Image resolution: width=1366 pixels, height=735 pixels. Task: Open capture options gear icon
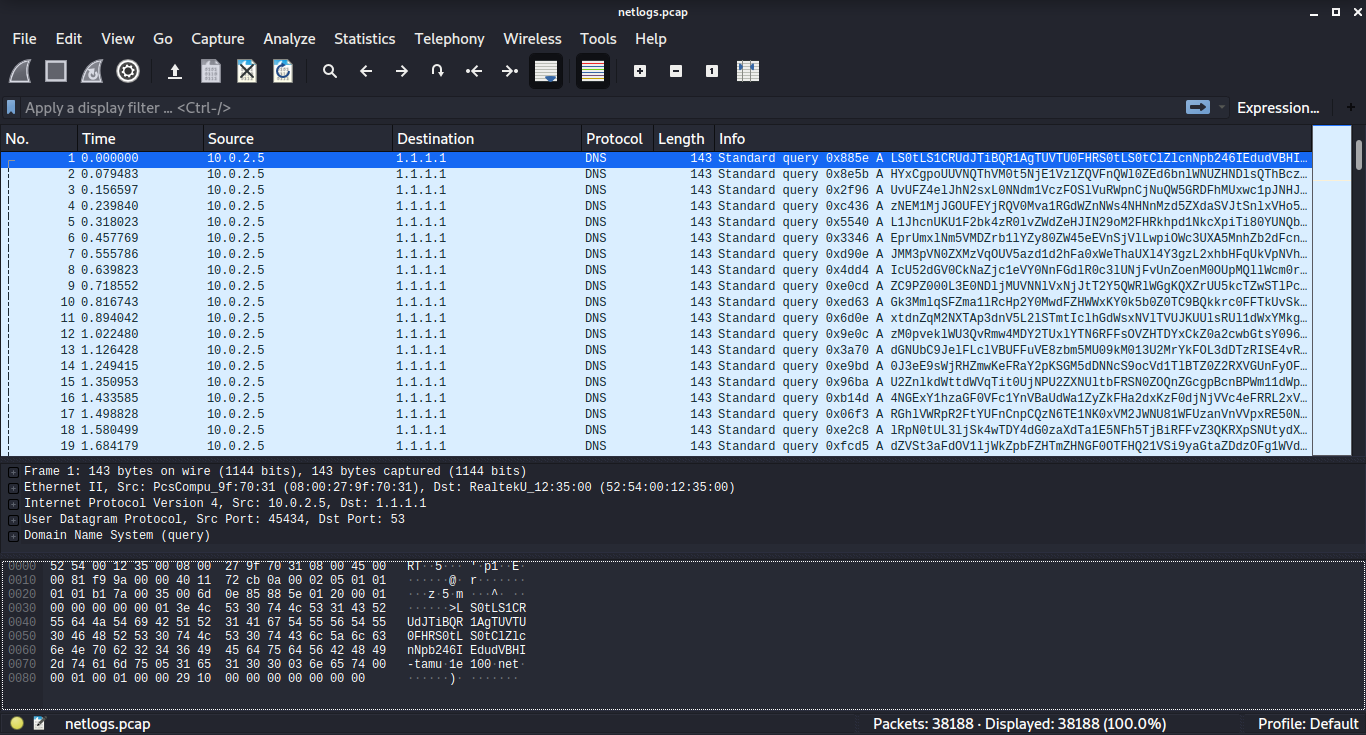tap(128, 71)
